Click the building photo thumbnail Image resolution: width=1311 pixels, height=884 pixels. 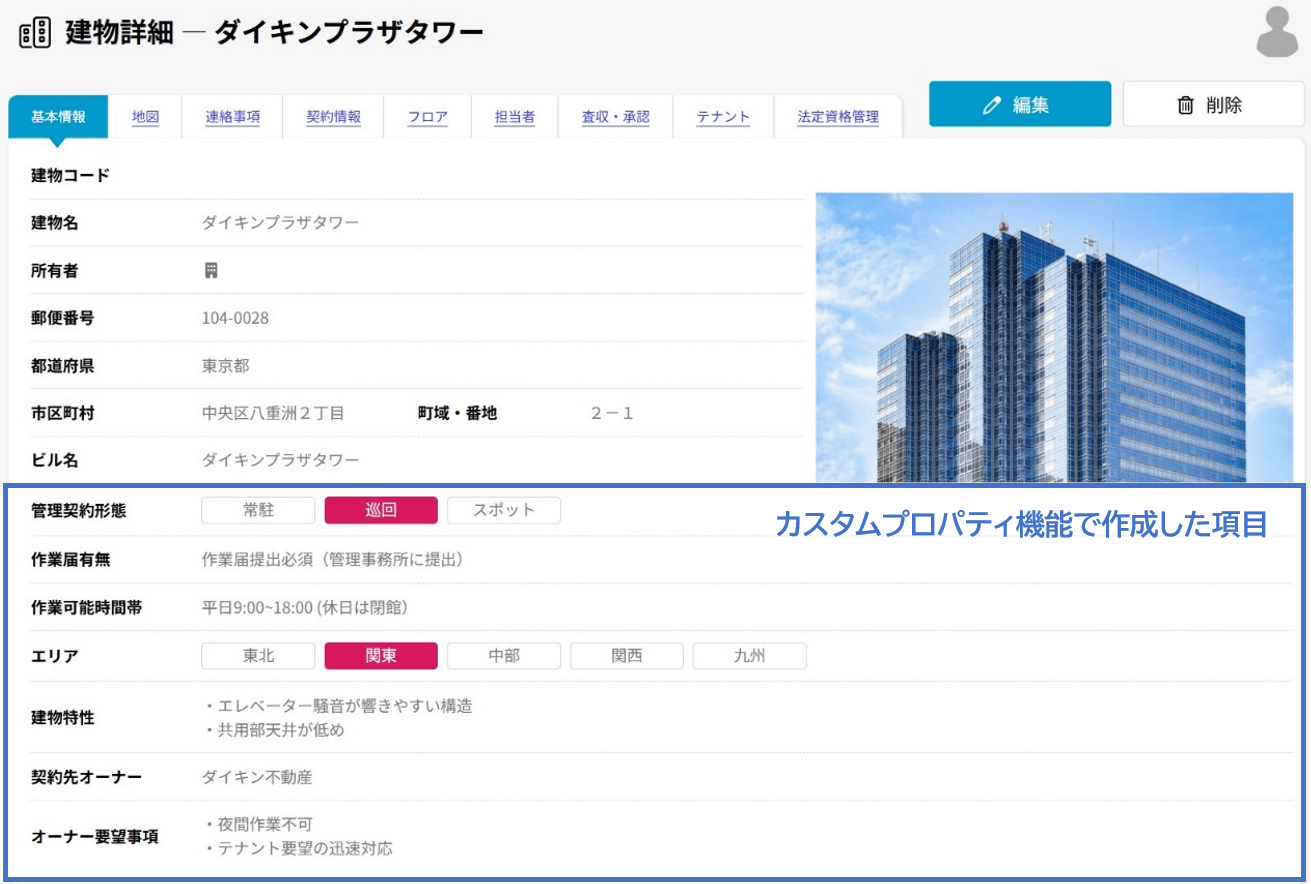1054,337
